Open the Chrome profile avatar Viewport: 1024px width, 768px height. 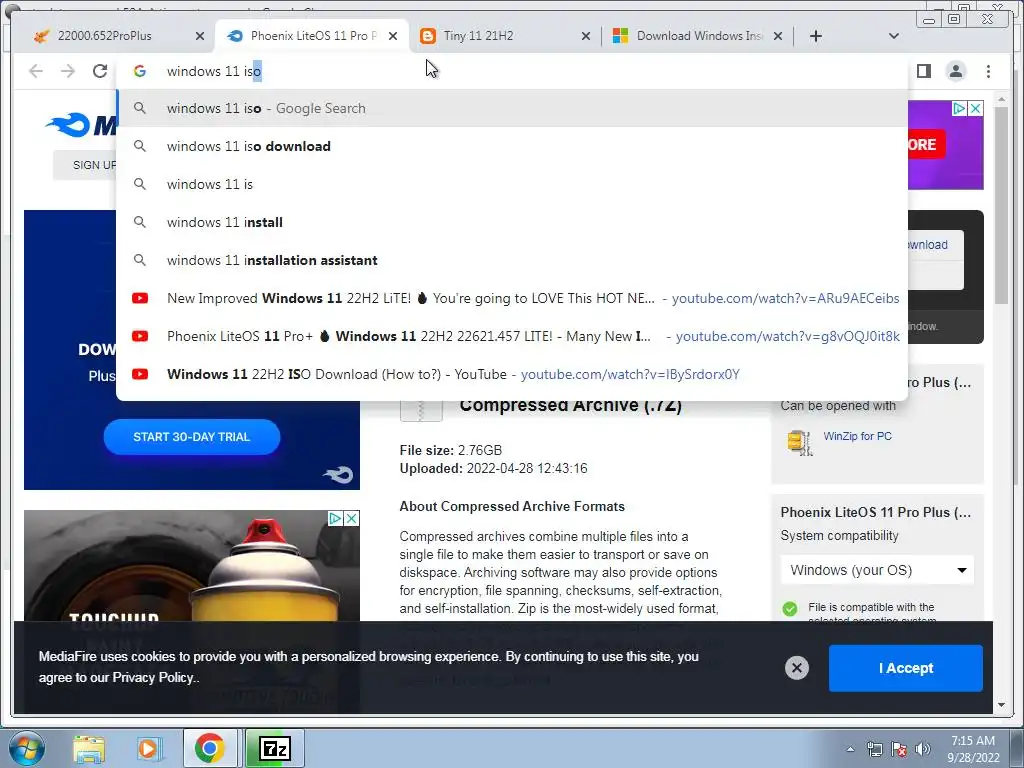click(955, 71)
